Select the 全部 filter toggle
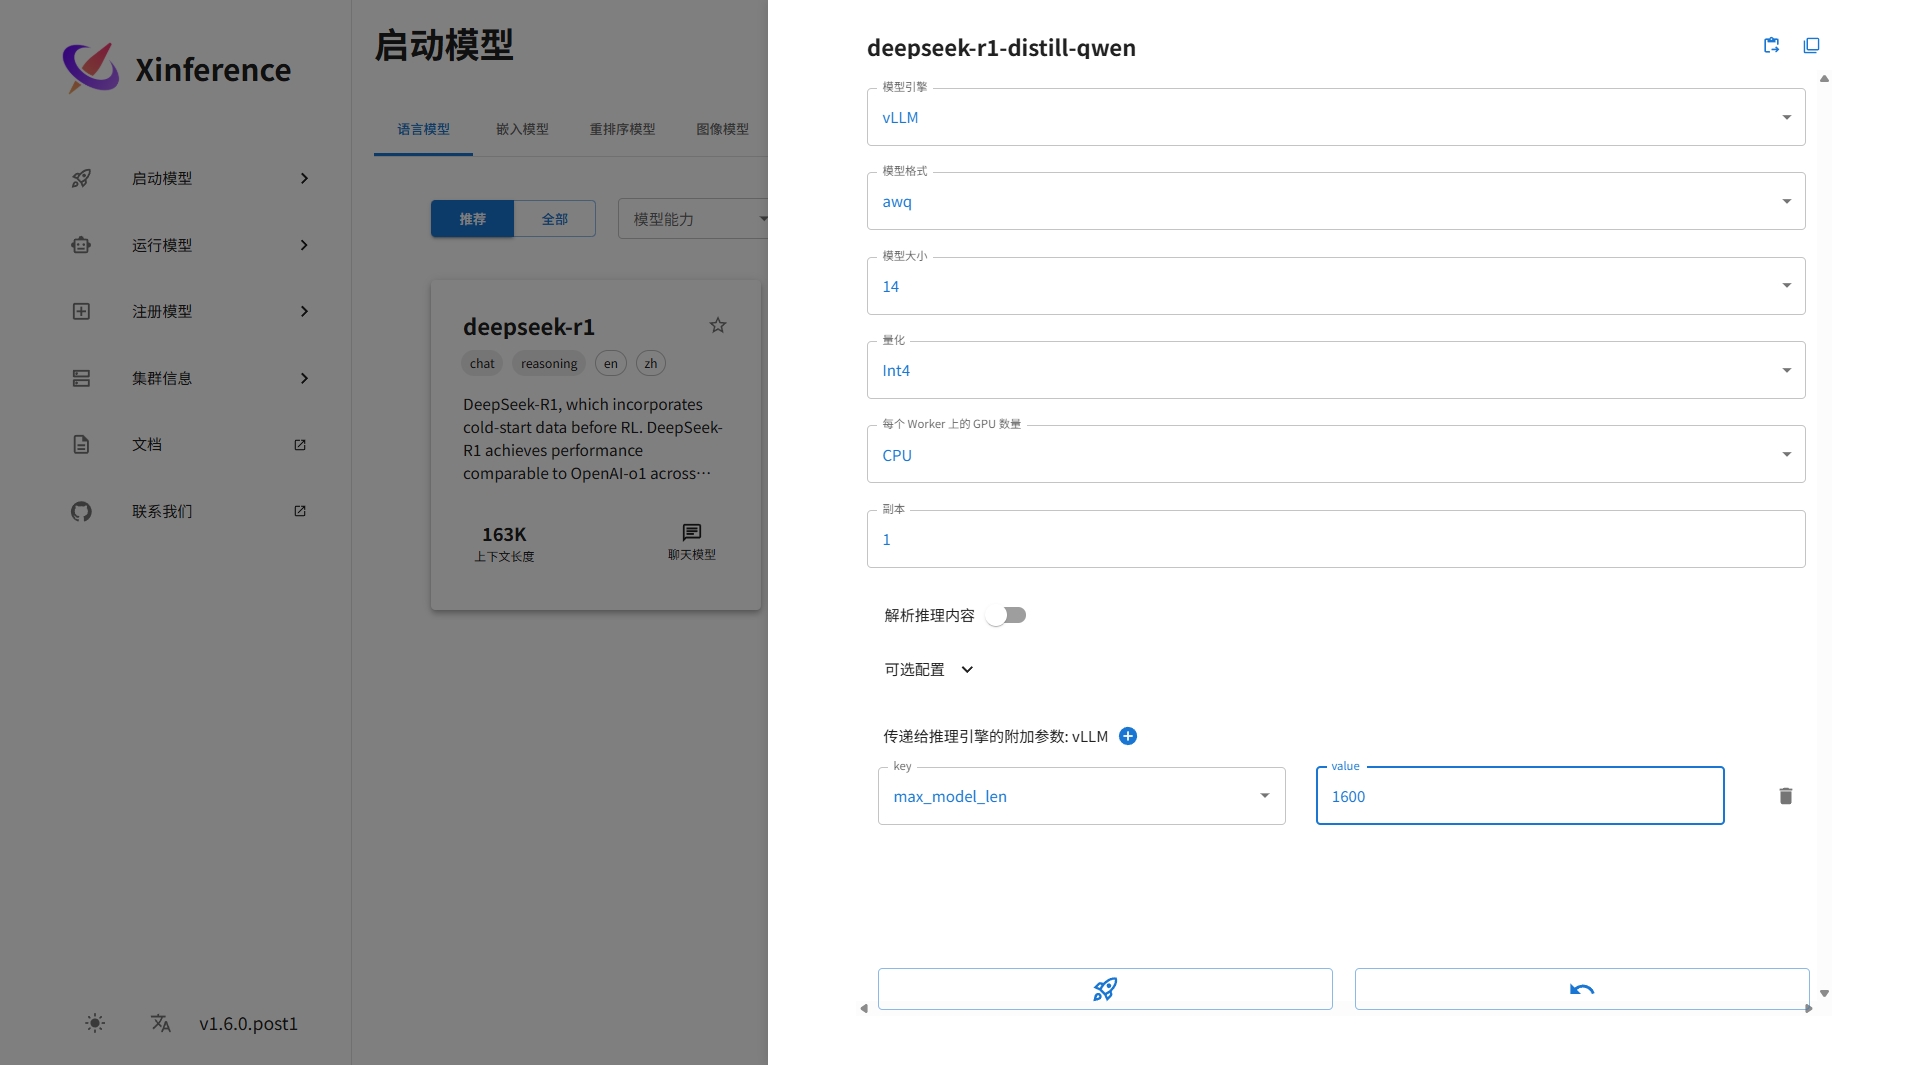Image resolution: width=1920 pixels, height=1065 pixels. (x=554, y=219)
